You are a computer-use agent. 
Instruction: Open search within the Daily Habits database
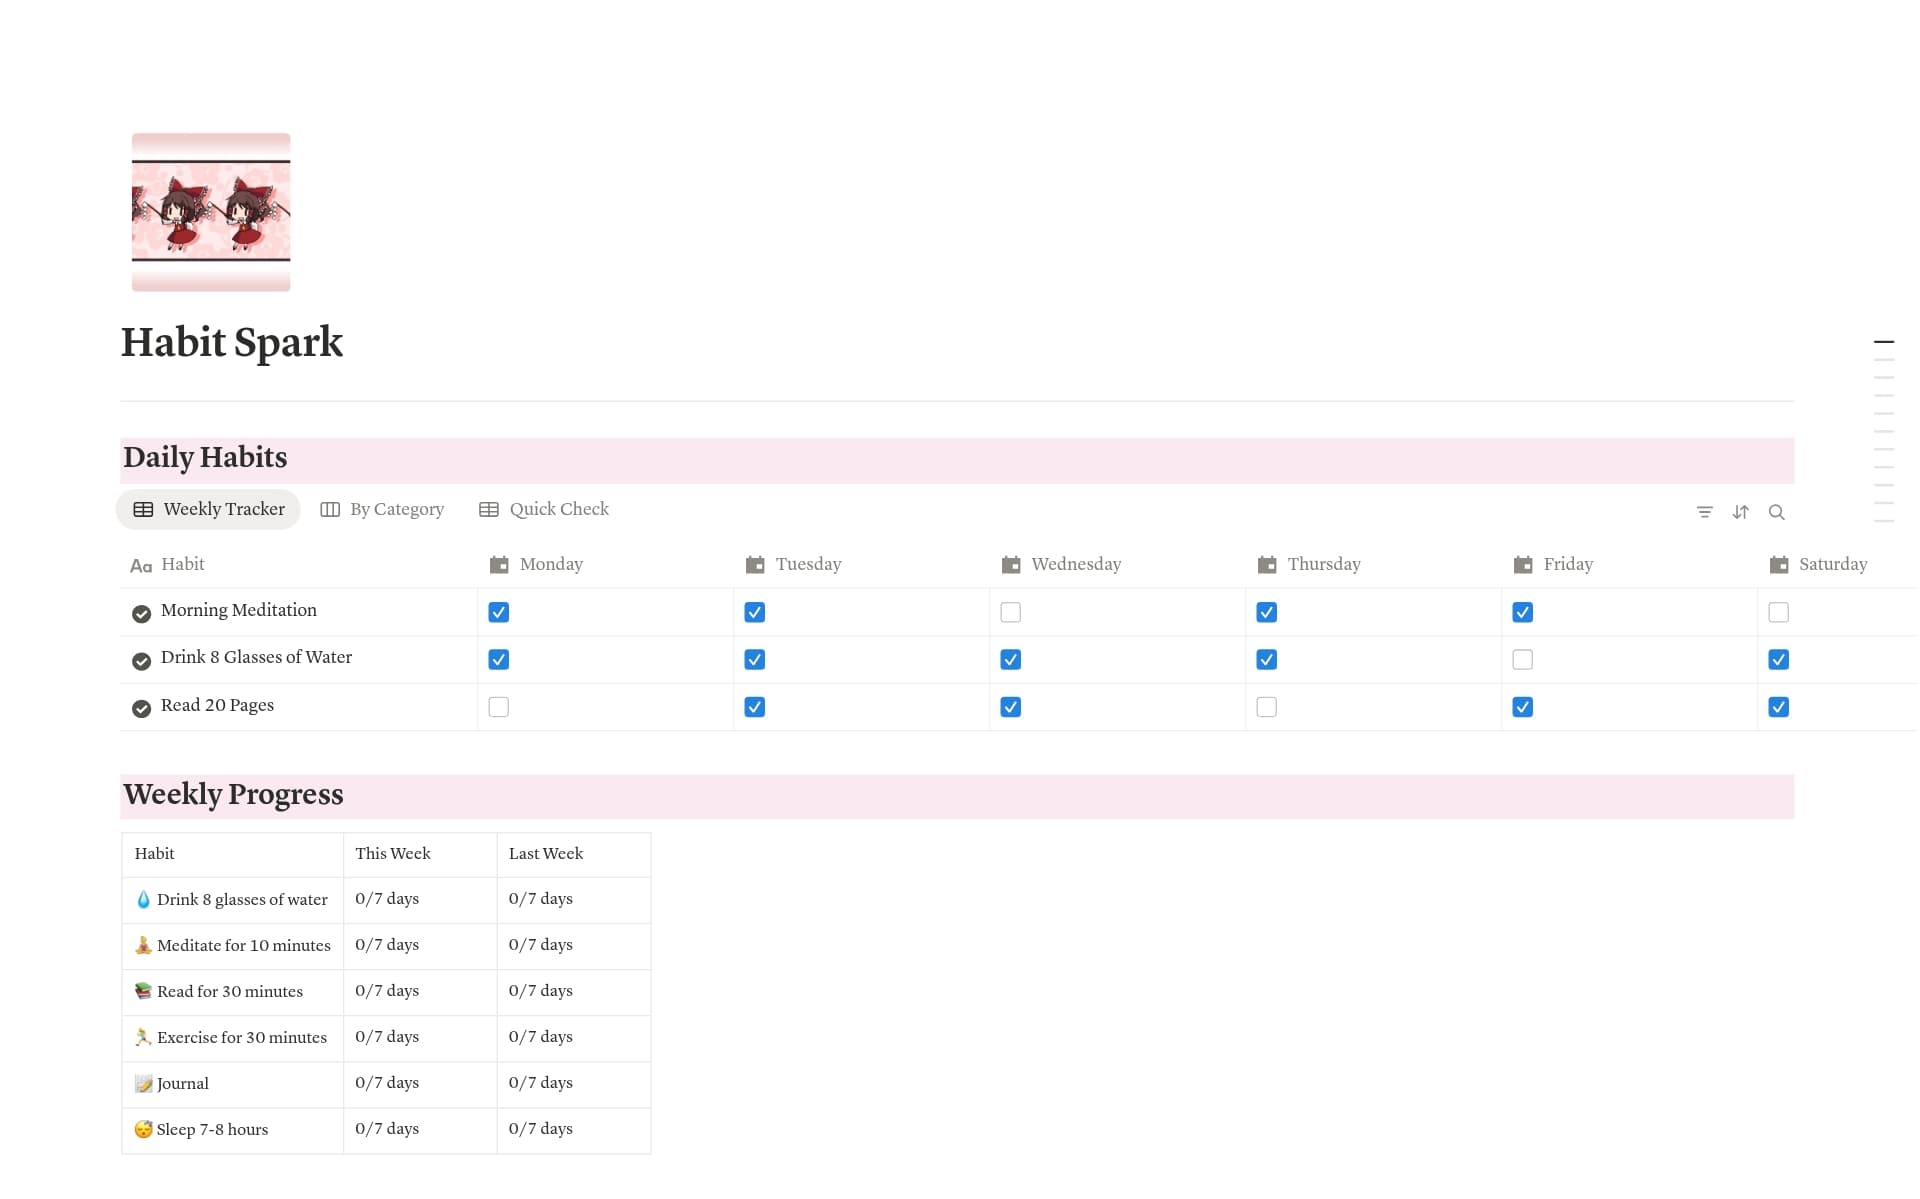pyautogui.click(x=1777, y=511)
